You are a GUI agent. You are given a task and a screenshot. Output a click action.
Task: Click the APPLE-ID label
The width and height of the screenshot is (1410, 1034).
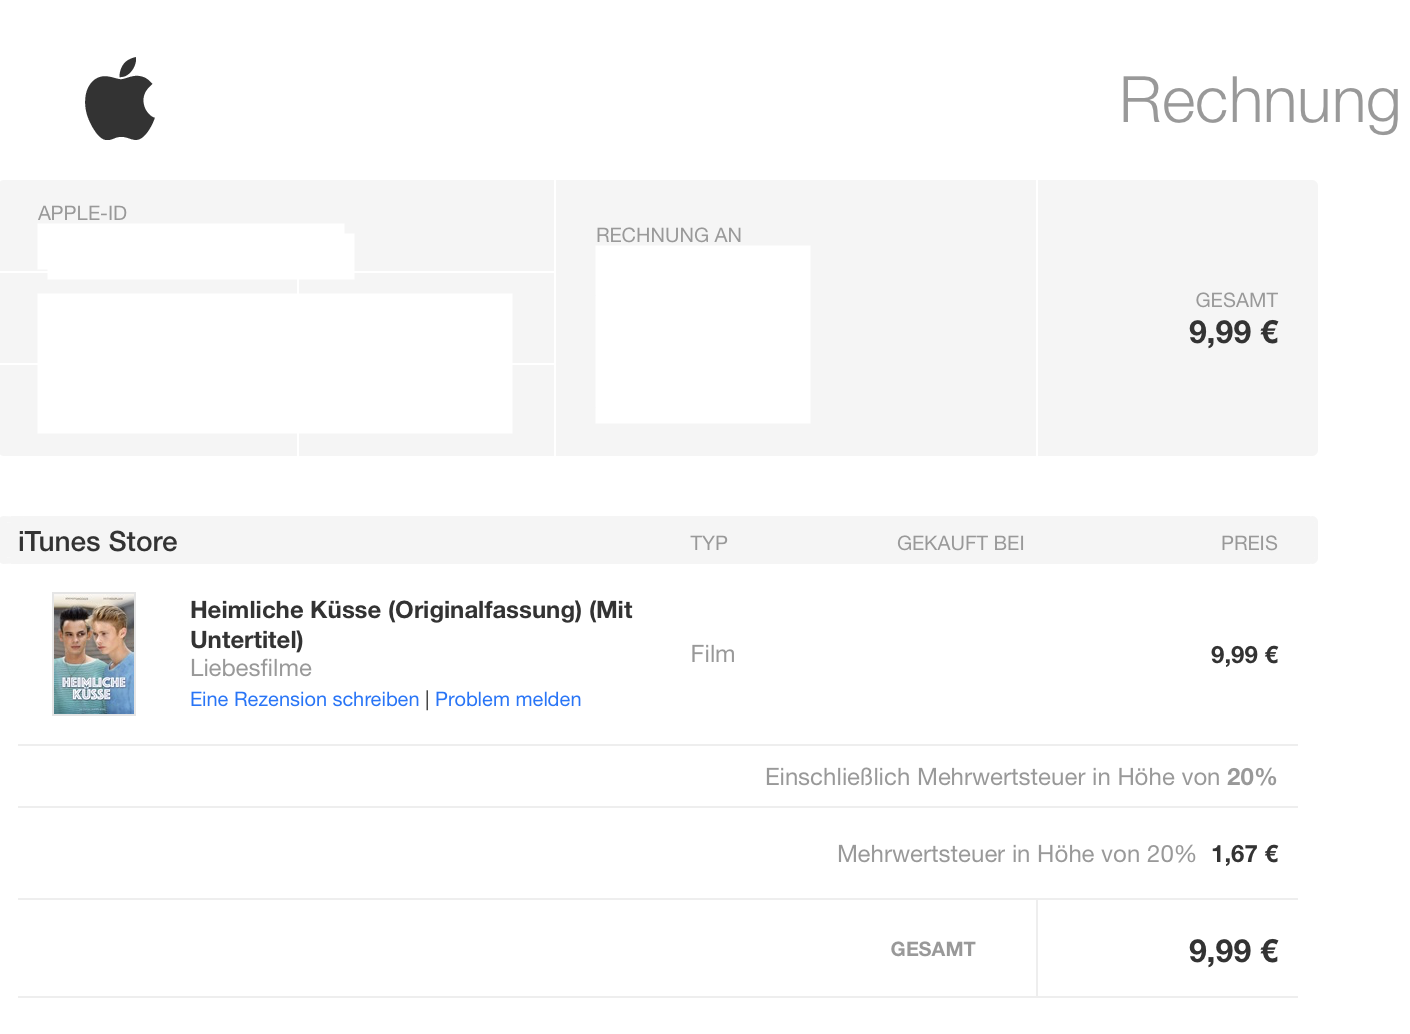click(x=82, y=213)
